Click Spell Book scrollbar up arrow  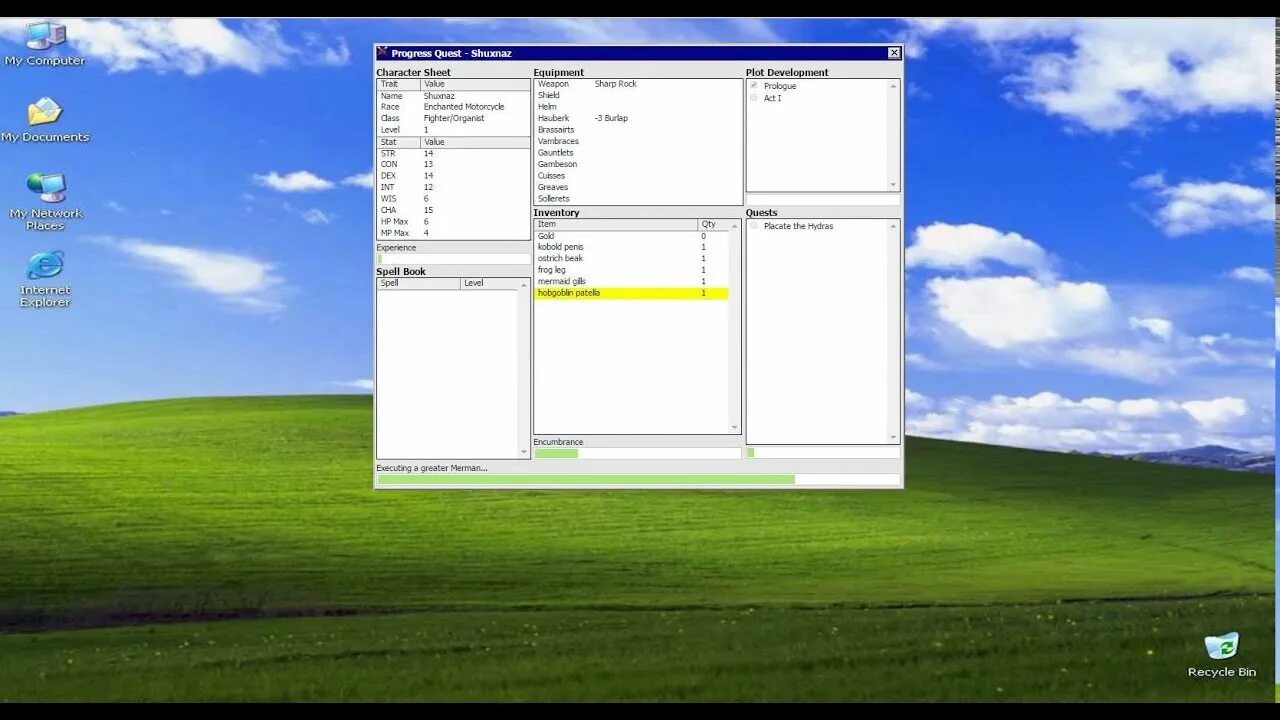pos(524,284)
